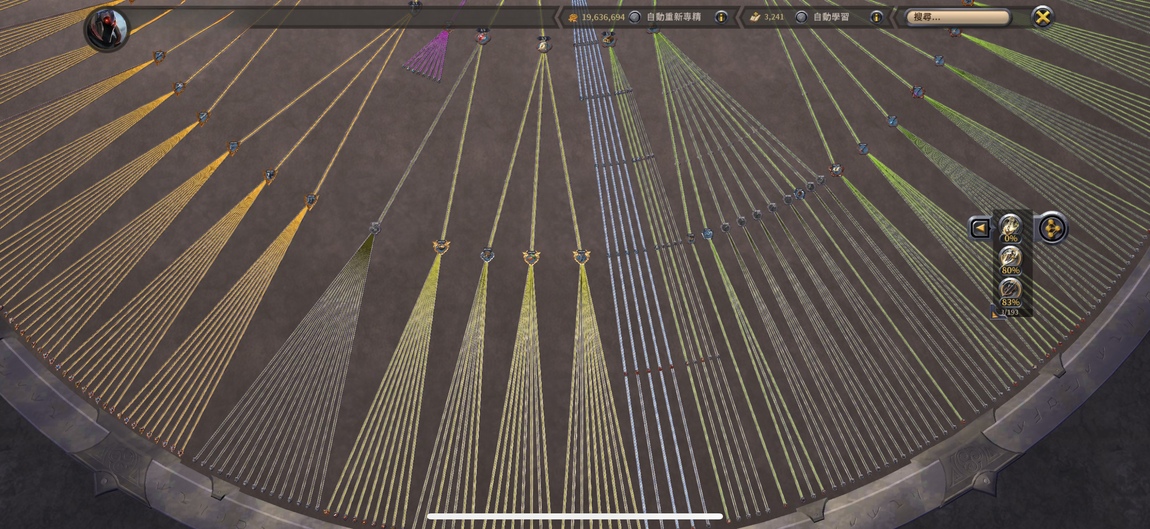
Task: Select grey node atop the olive-grey fan
Action: (x=375, y=227)
